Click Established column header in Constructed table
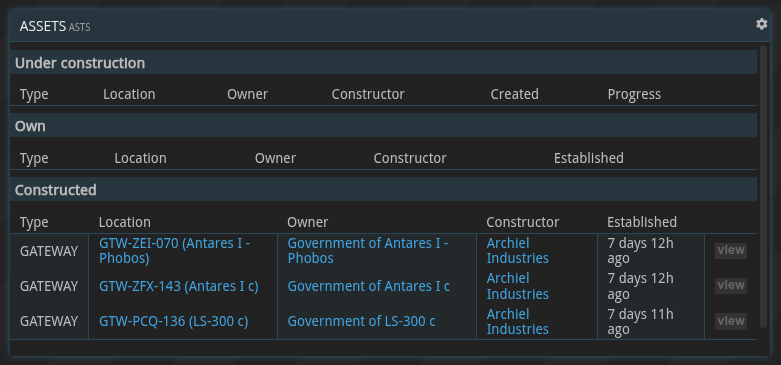Image resolution: width=781 pixels, height=365 pixels. coord(642,222)
